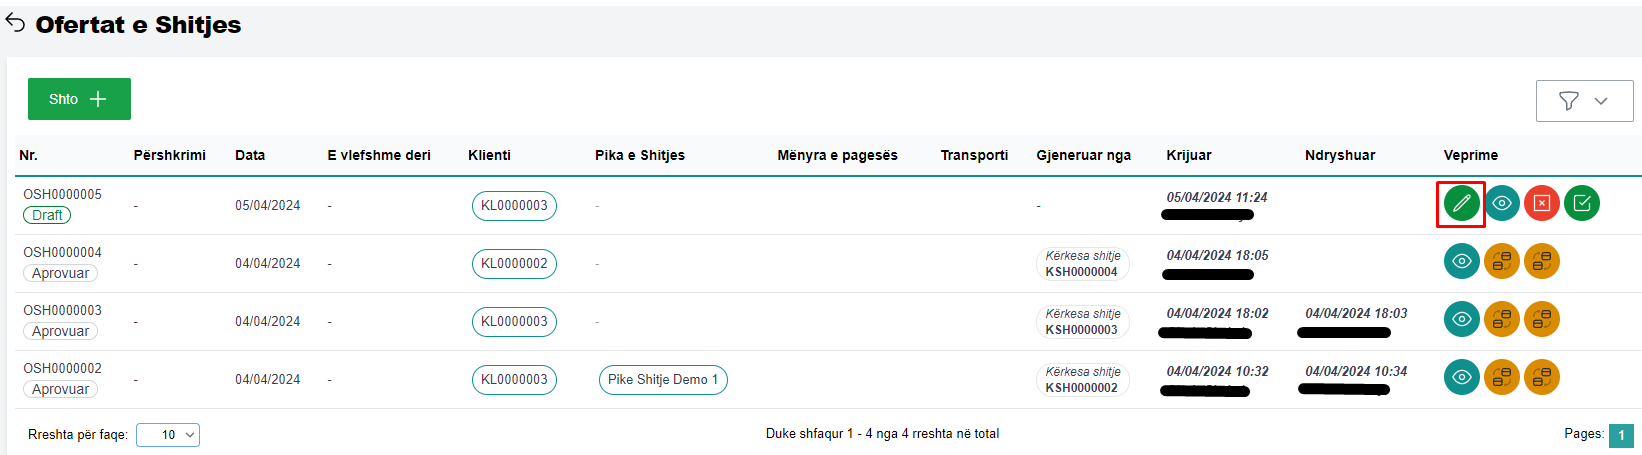Click the green Shto add button

79,99
